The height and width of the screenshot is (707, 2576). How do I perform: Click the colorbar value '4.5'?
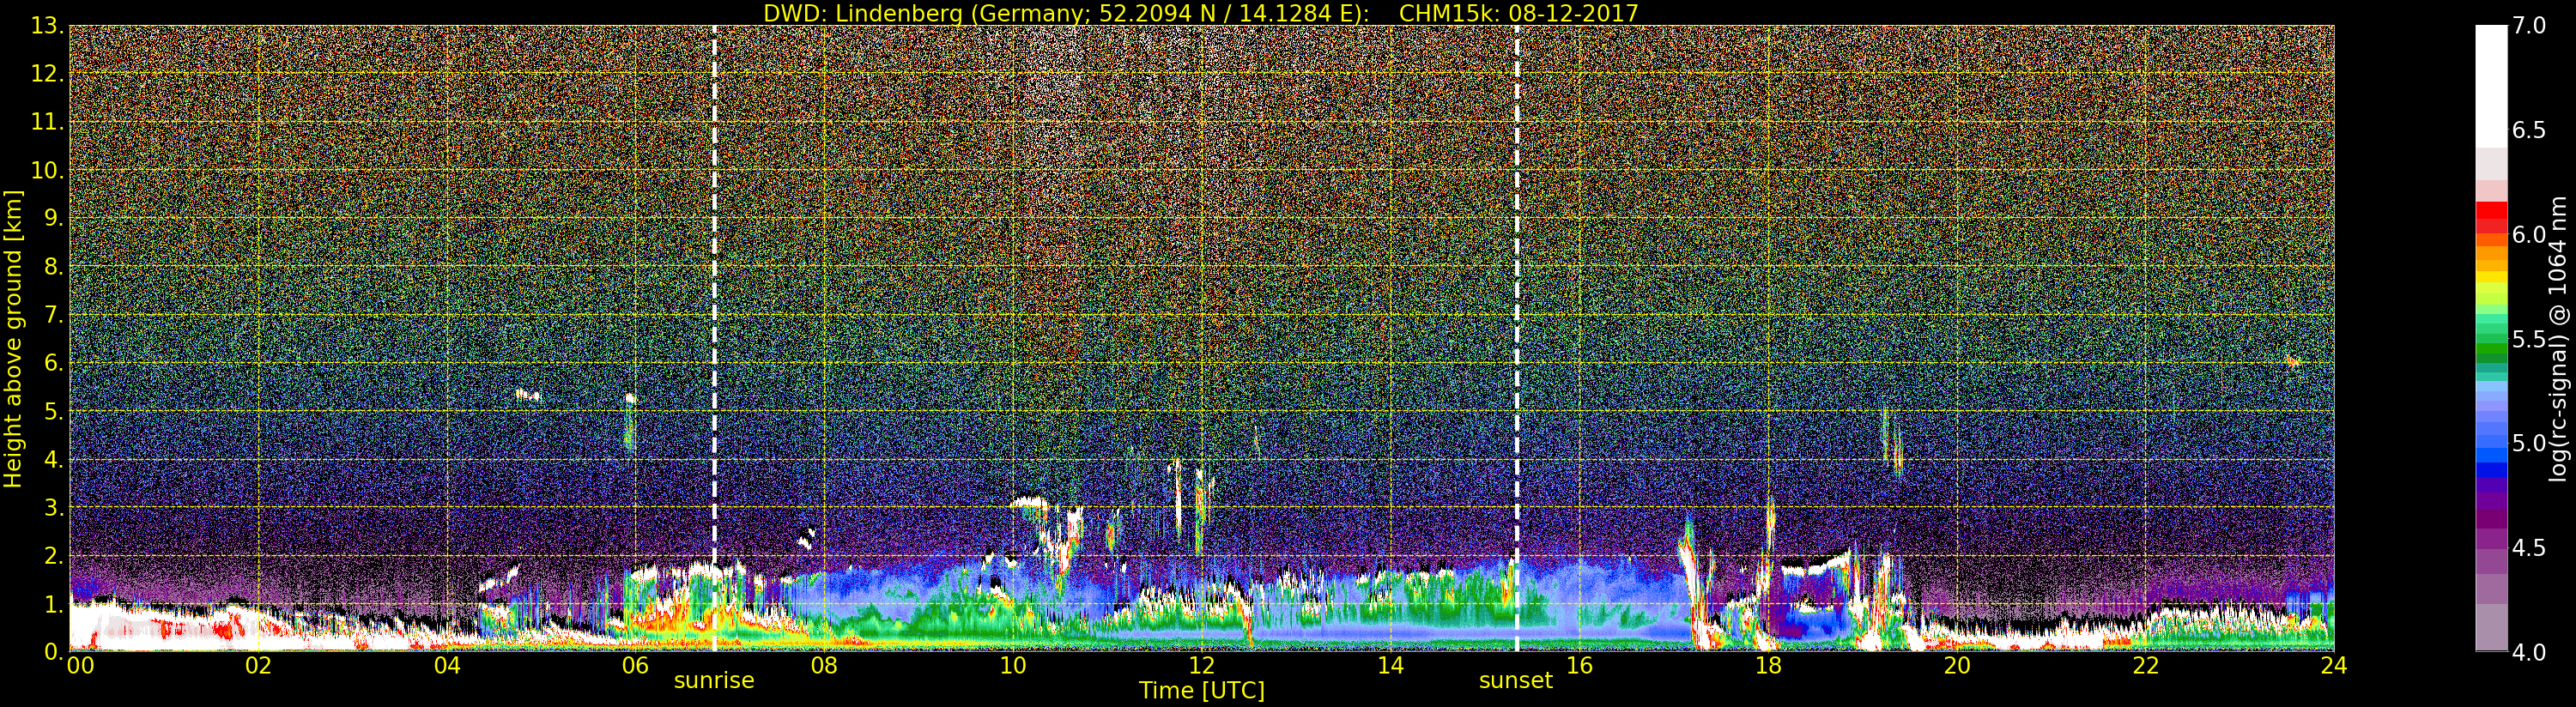click(2529, 547)
